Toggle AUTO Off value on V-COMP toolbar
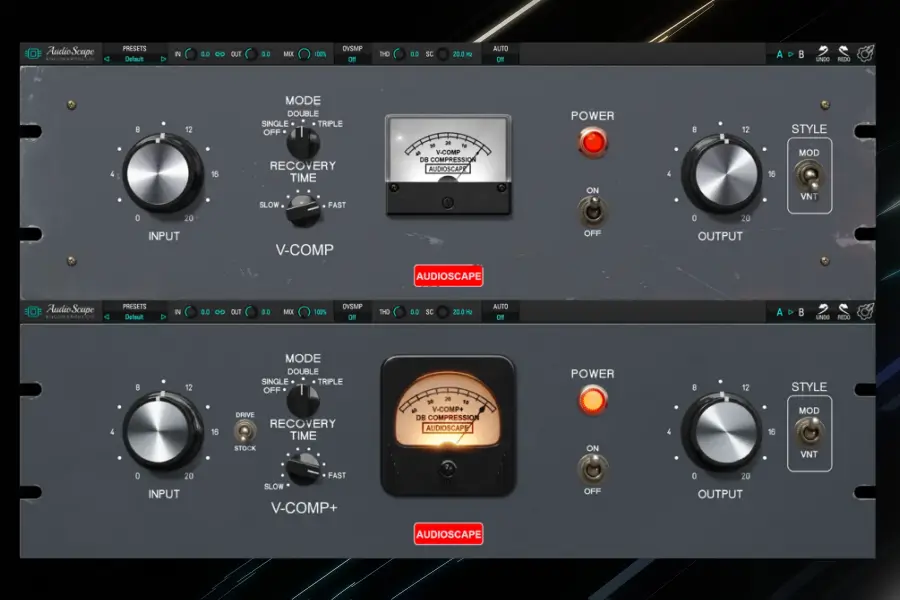 pos(500,60)
